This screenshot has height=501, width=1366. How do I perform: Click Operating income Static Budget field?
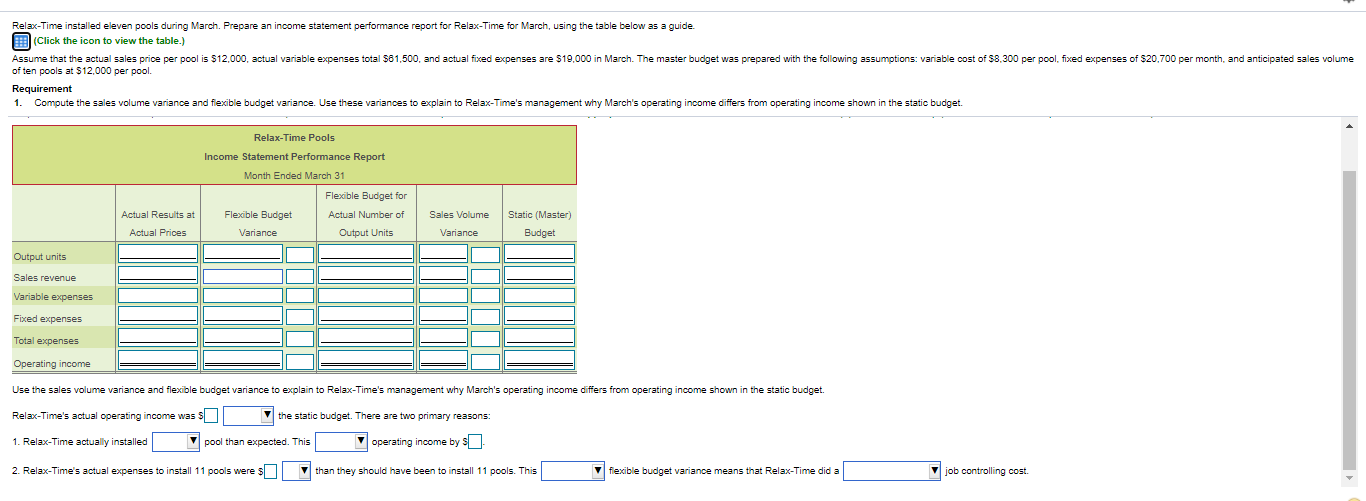click(540, 360)
